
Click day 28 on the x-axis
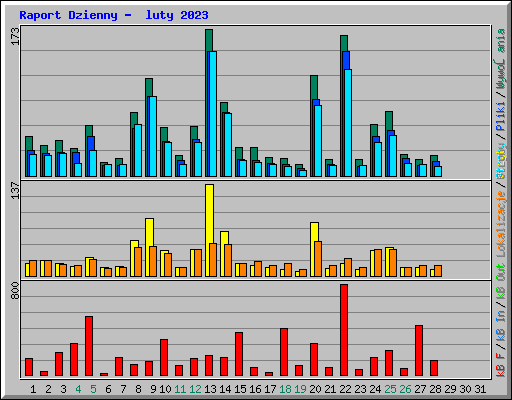[435, 389]
